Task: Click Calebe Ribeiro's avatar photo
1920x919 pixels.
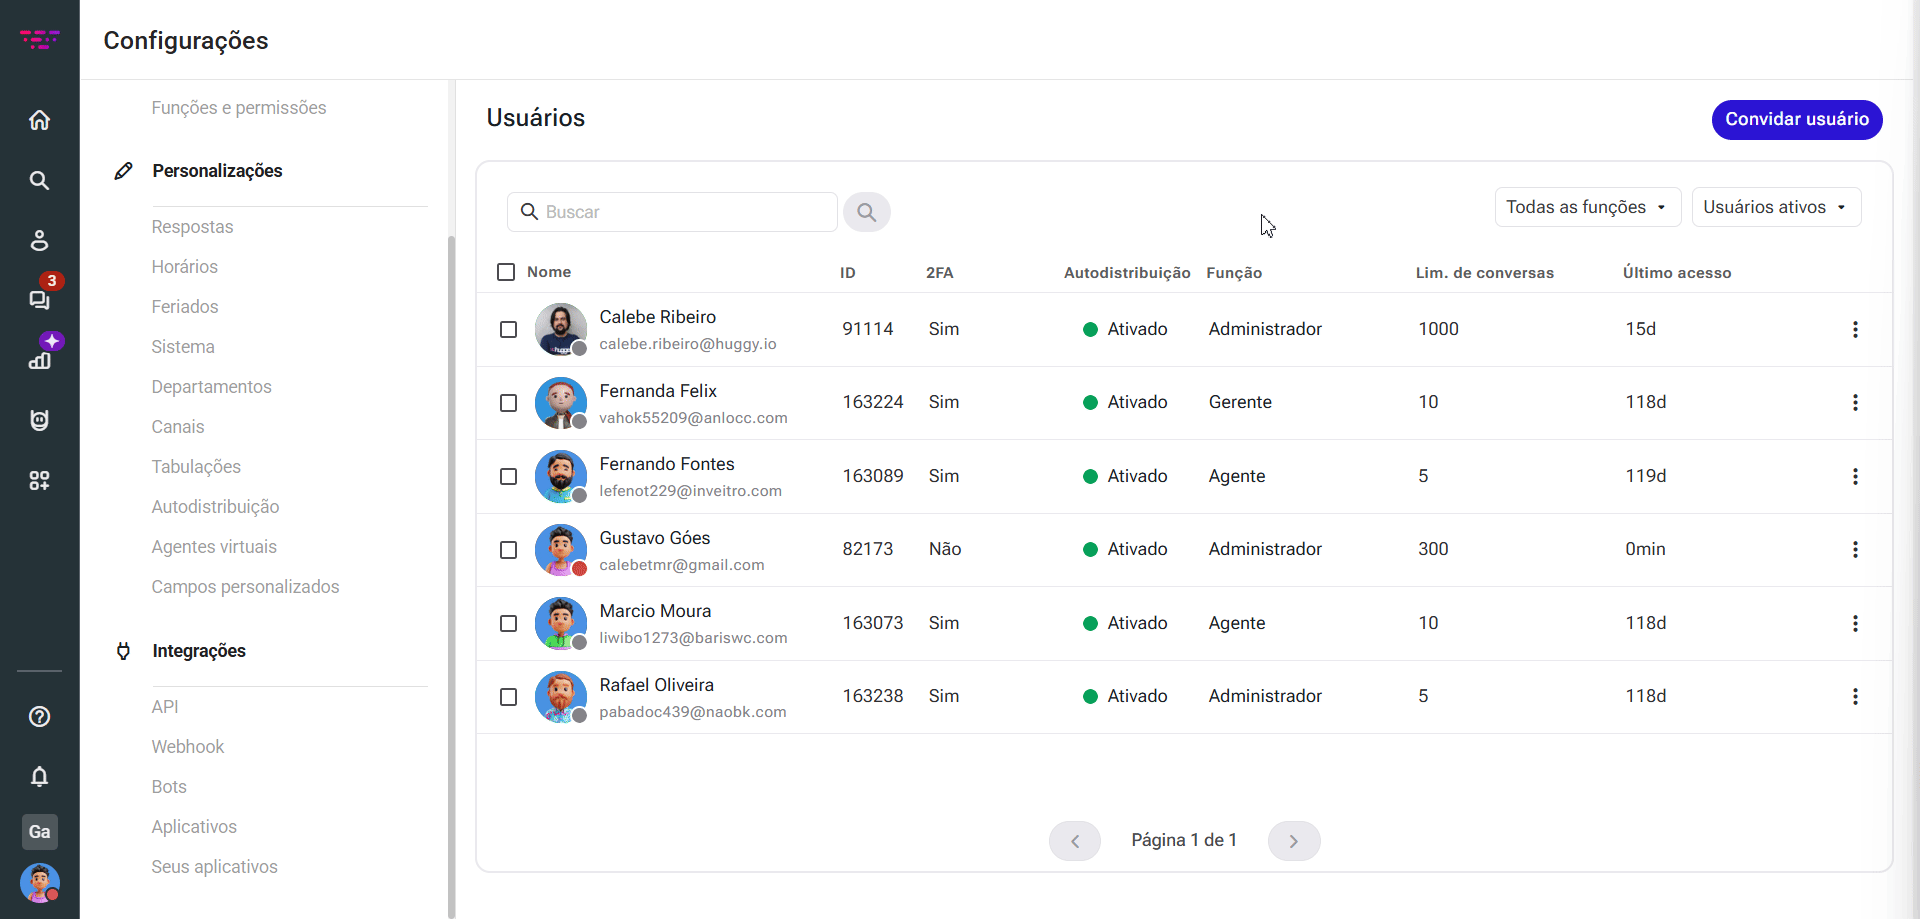Action: 561,329
